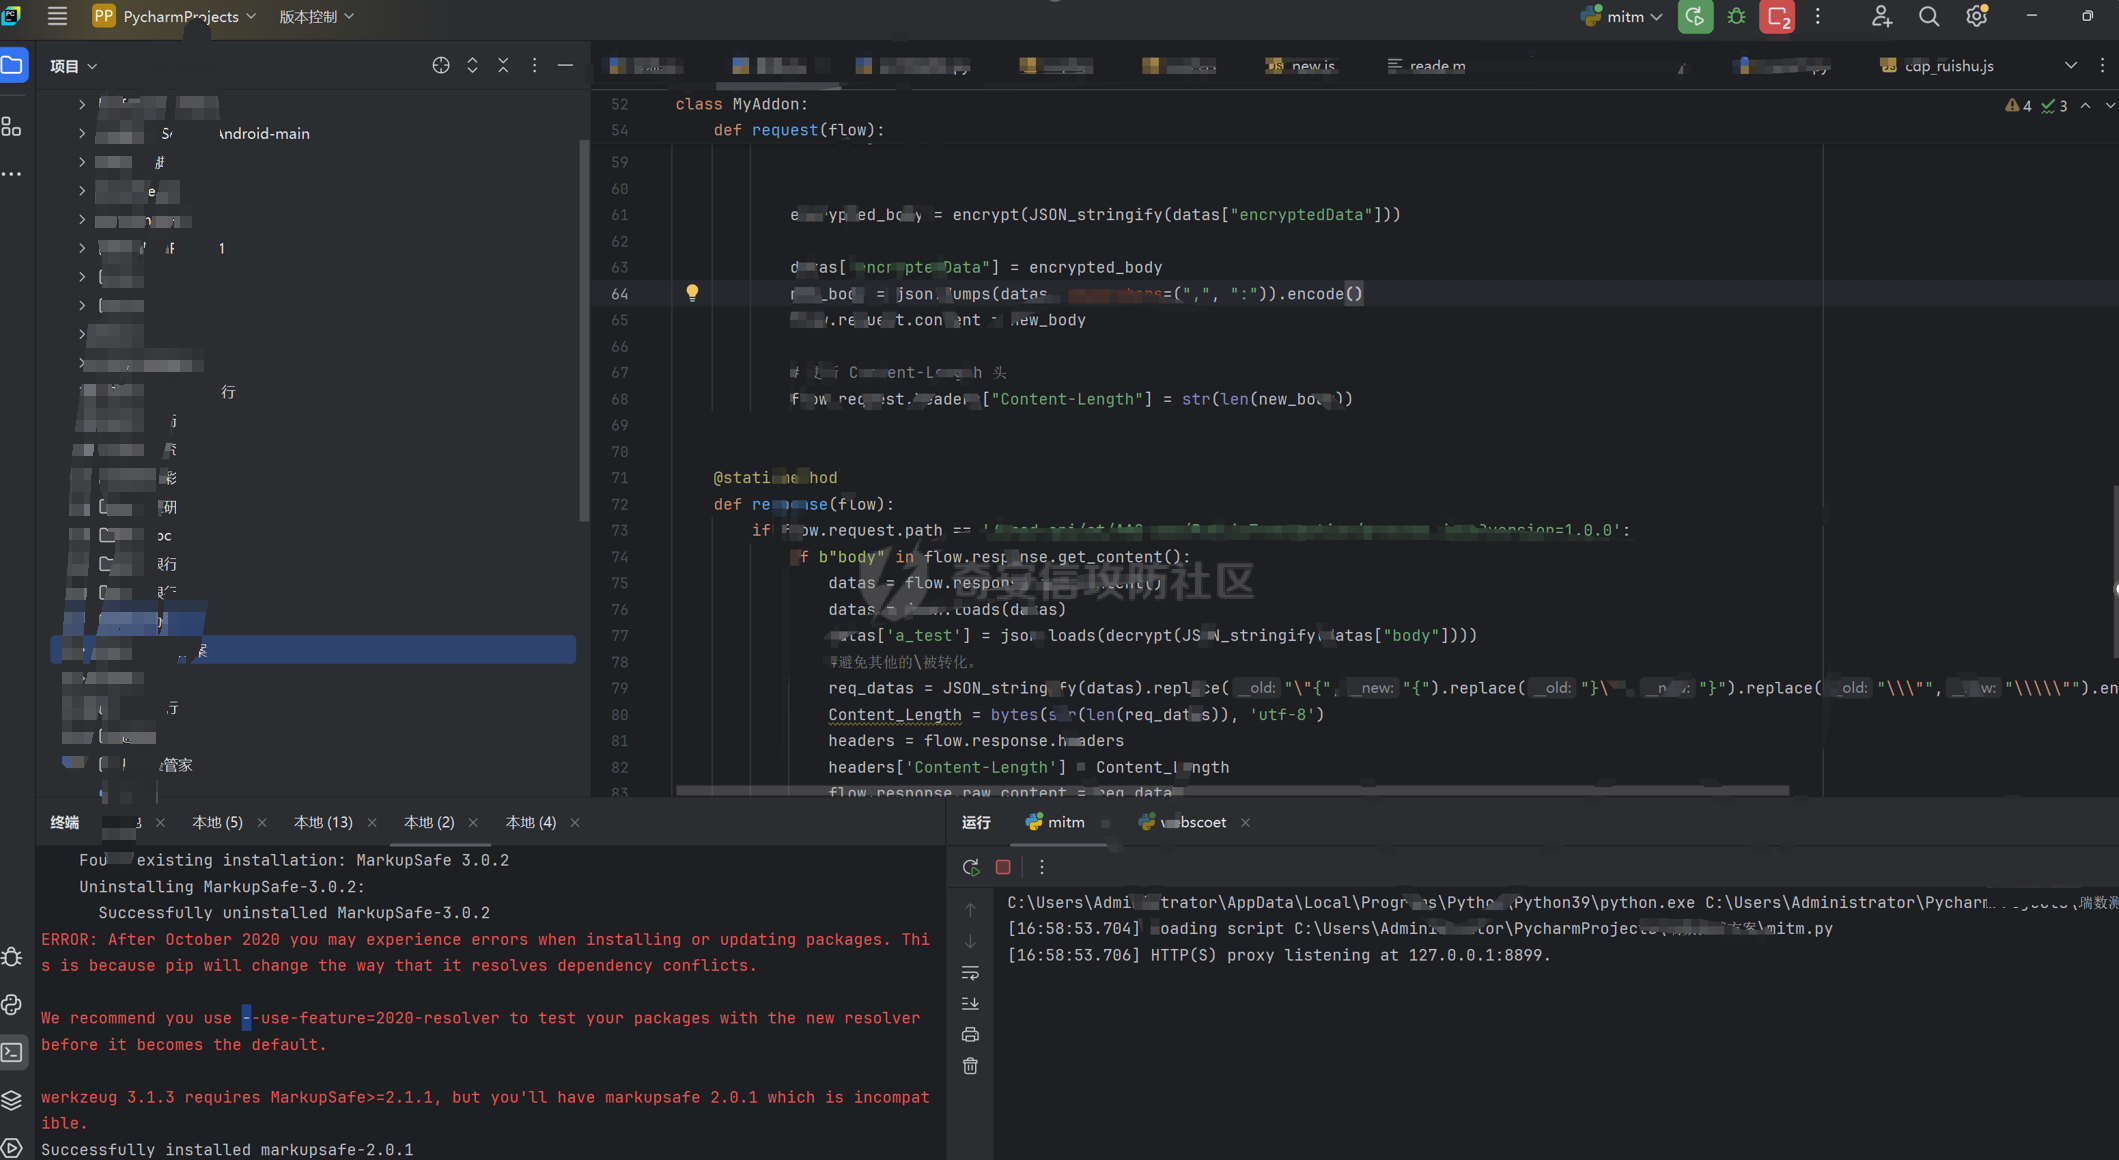Click the lightbulb quick-fix icon on line 64
The width and height of the screenshot is (2119, 1160).
coord(692,293)
